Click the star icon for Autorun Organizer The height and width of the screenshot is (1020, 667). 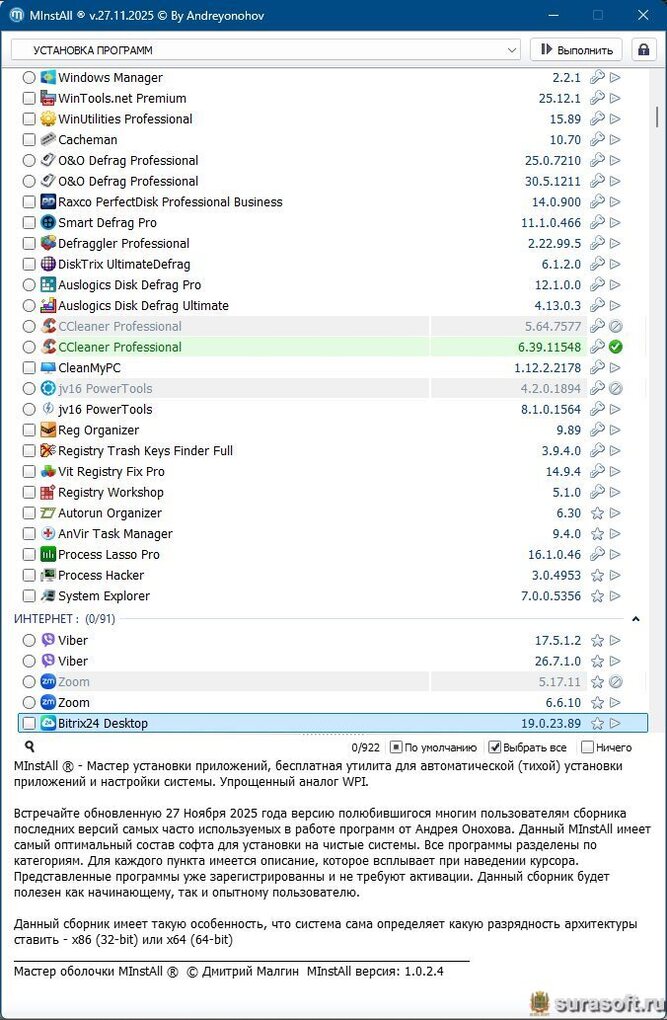pyautogui.click(x=597, y=513)
